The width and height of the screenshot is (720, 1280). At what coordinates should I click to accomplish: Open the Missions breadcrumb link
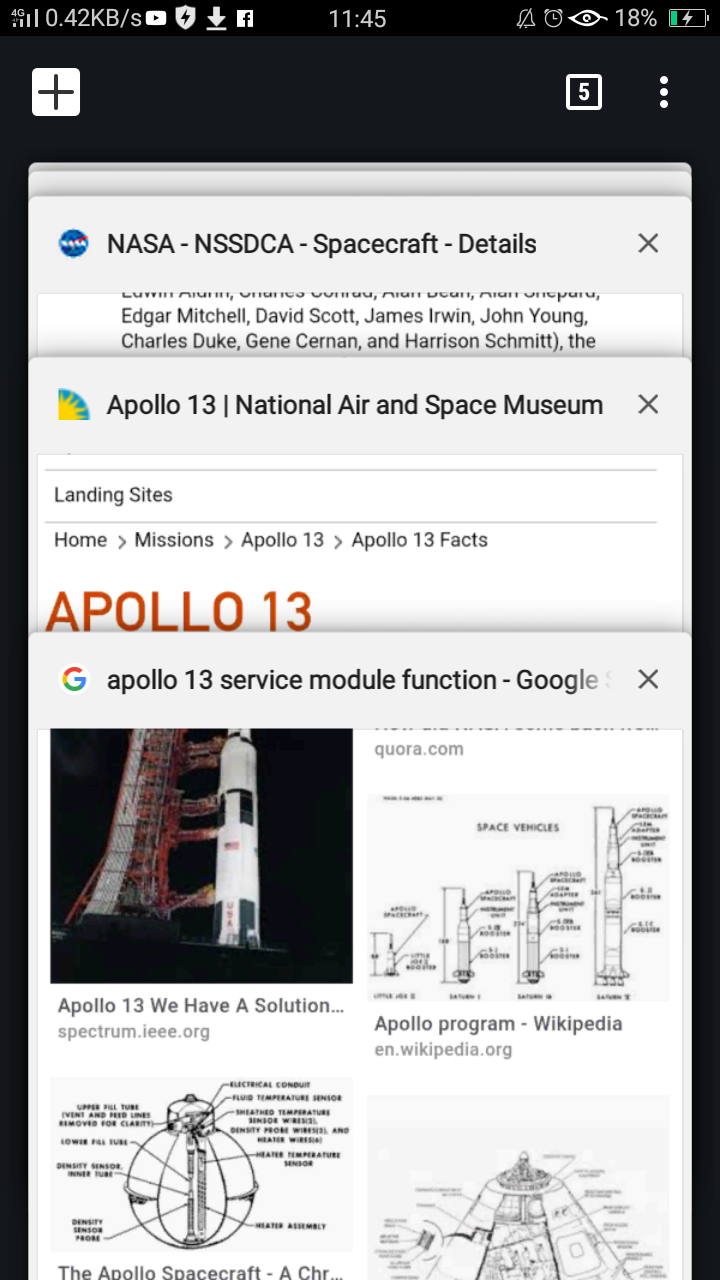pyautogui.click(x=174, y=539)
